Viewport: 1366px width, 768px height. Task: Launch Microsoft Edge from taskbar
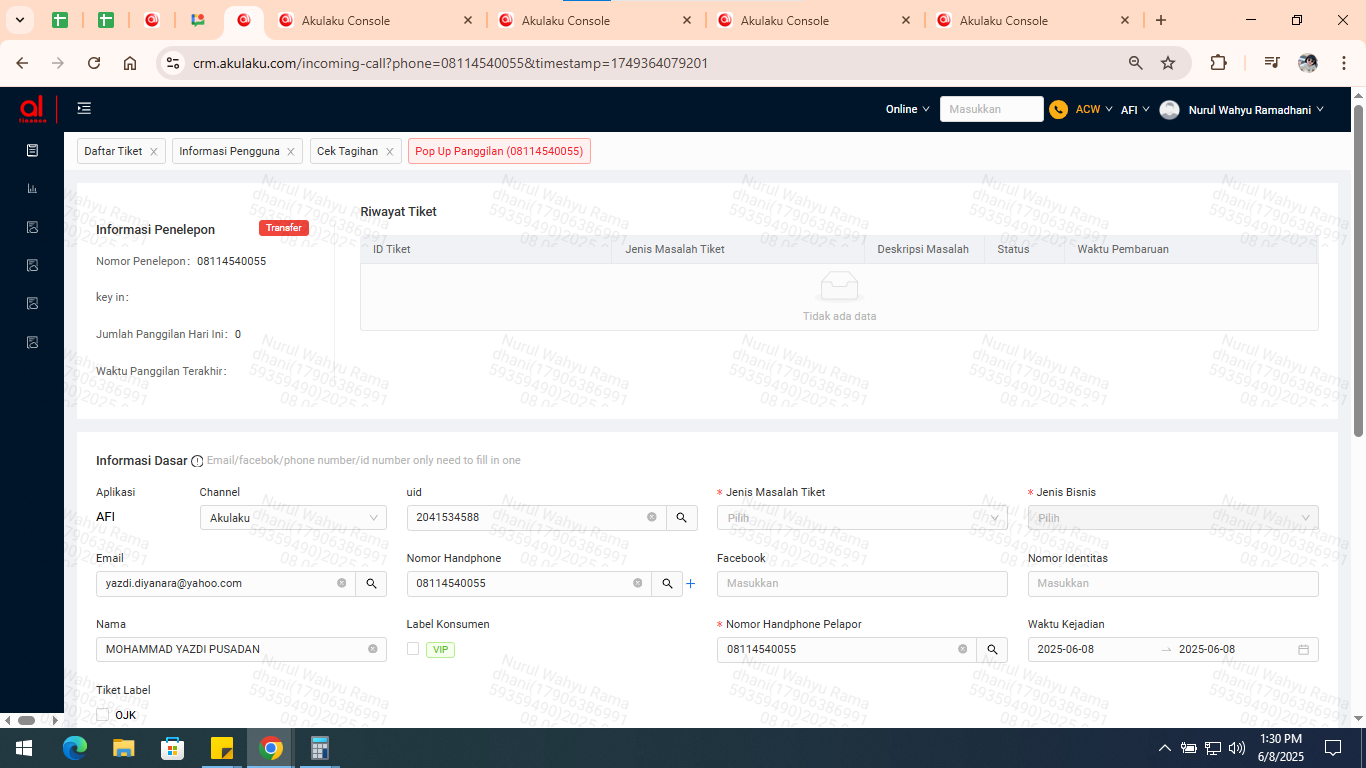(75, 748)
